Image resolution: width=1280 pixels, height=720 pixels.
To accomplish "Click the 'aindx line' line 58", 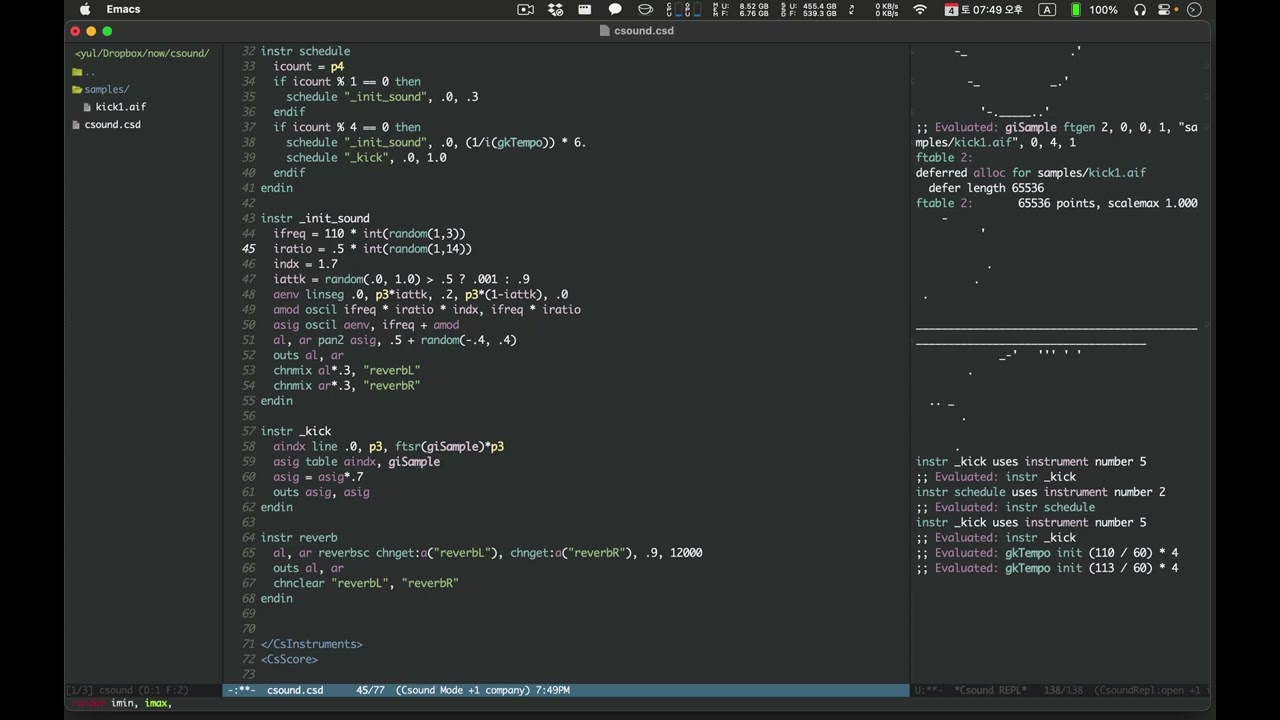I will 388,446.
